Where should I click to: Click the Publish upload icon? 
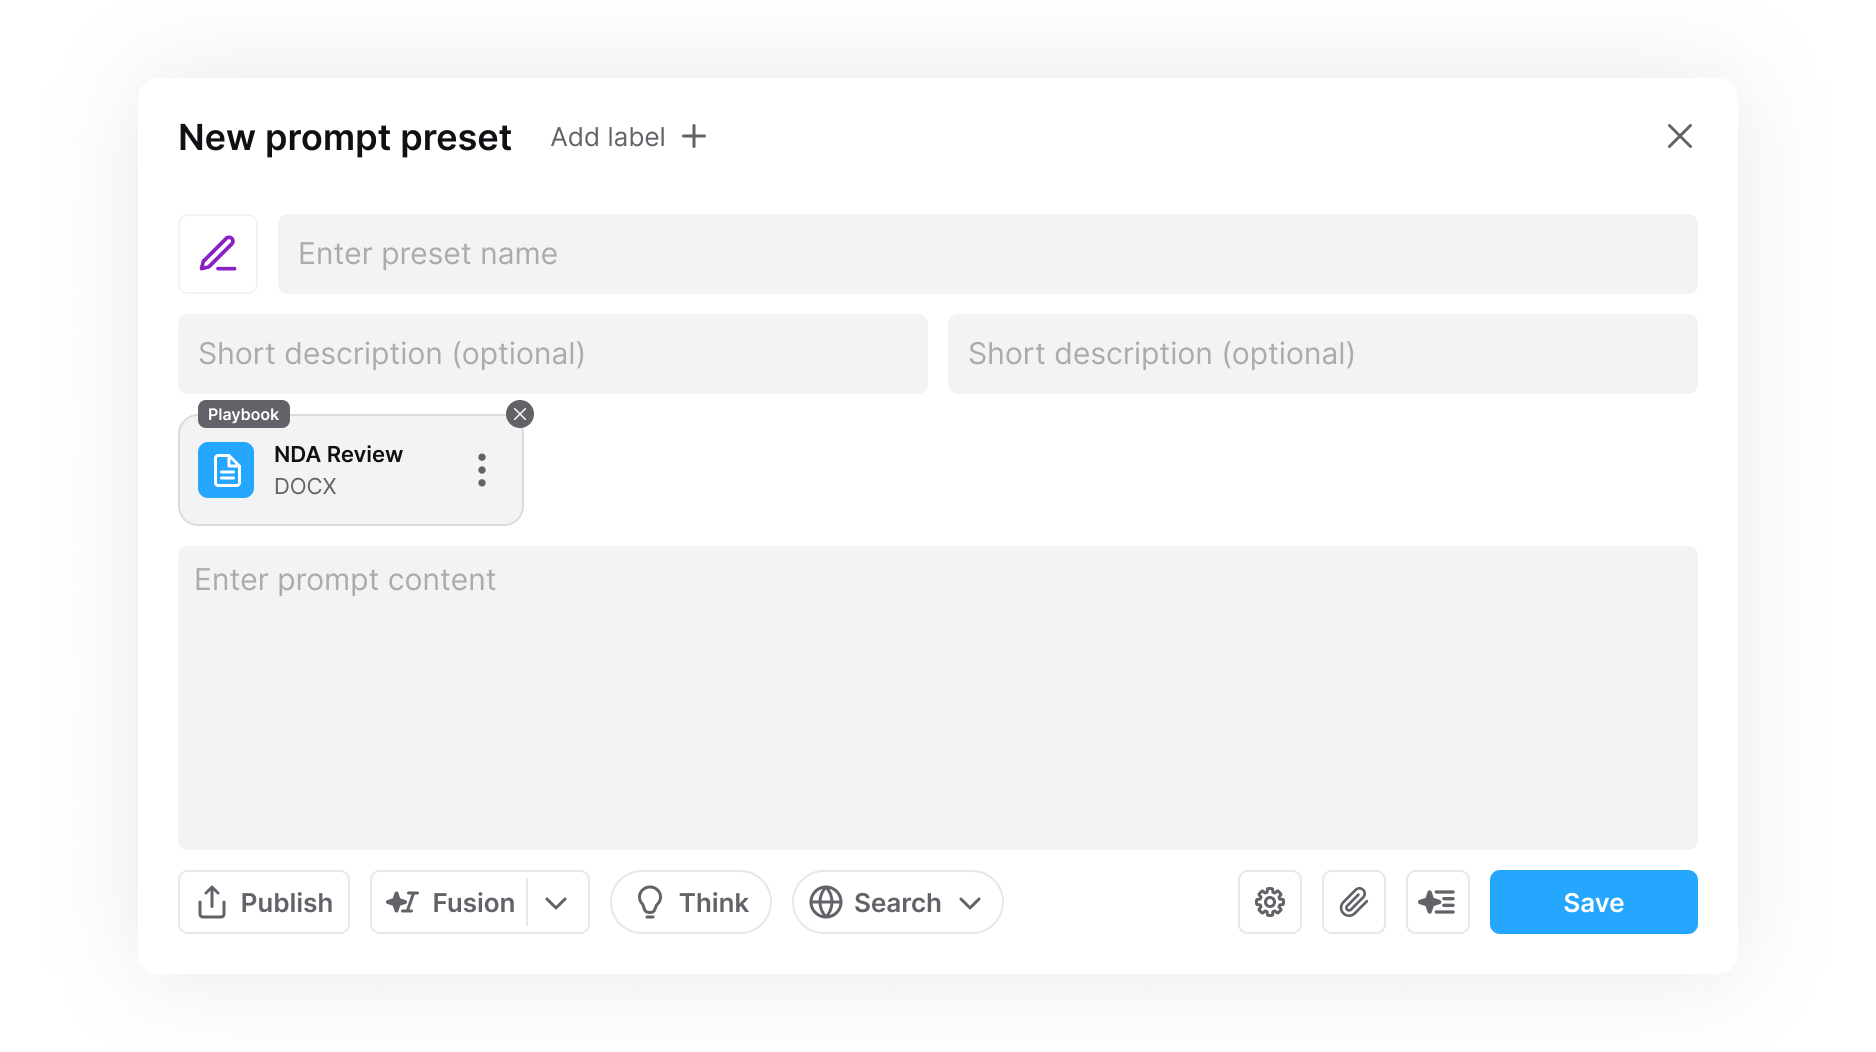[211, 902]
